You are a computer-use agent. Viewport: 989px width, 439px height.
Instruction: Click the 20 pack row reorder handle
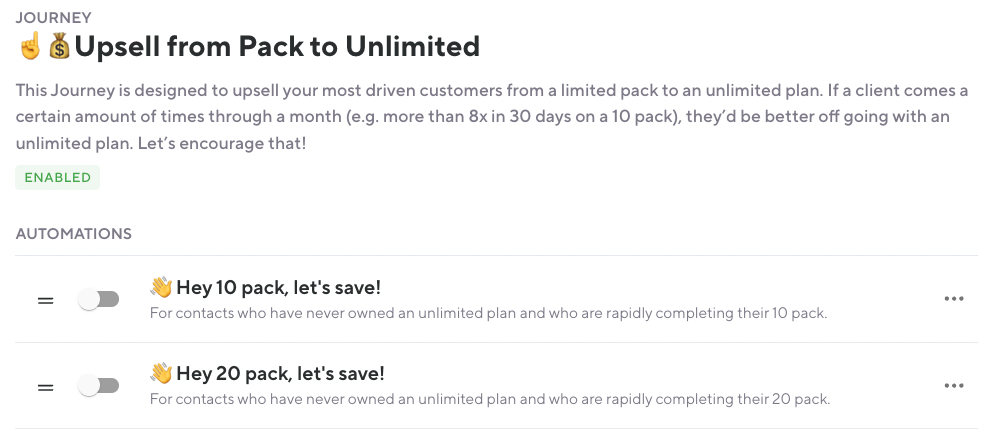point(45,386)
